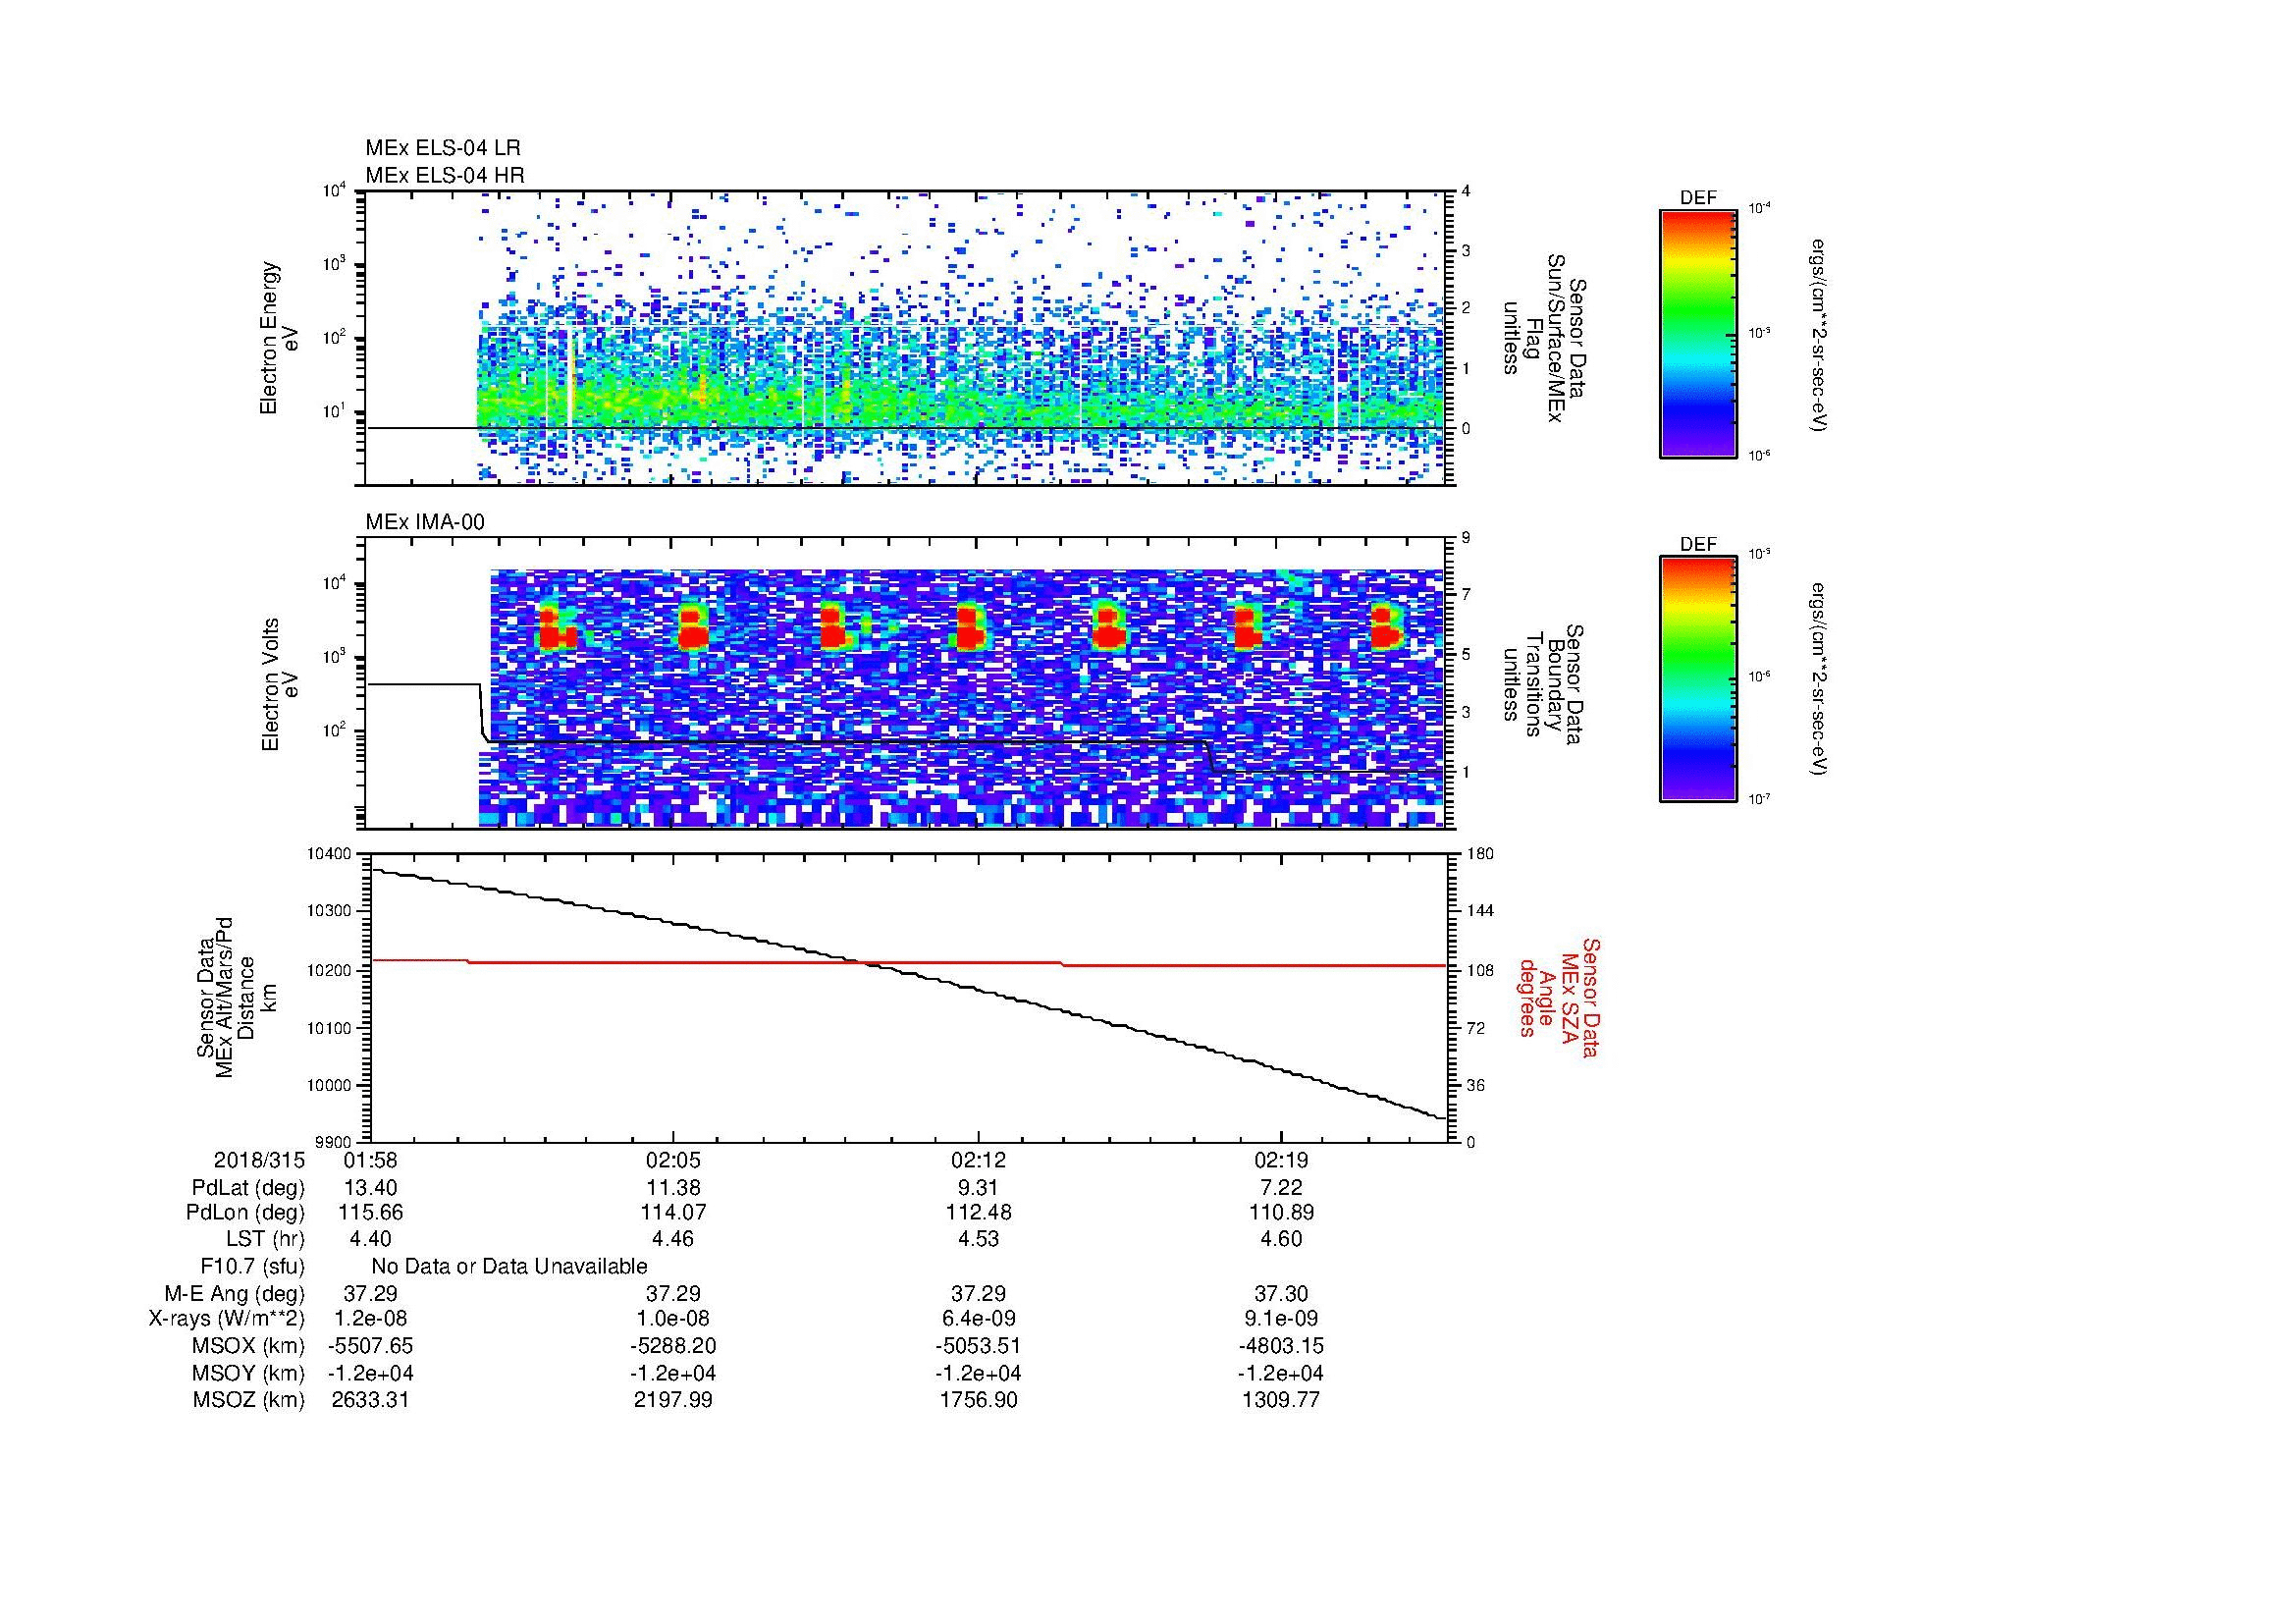Click the '02:05' time tick label
Screen dimensions: 2296x1623
point(673,1161)
